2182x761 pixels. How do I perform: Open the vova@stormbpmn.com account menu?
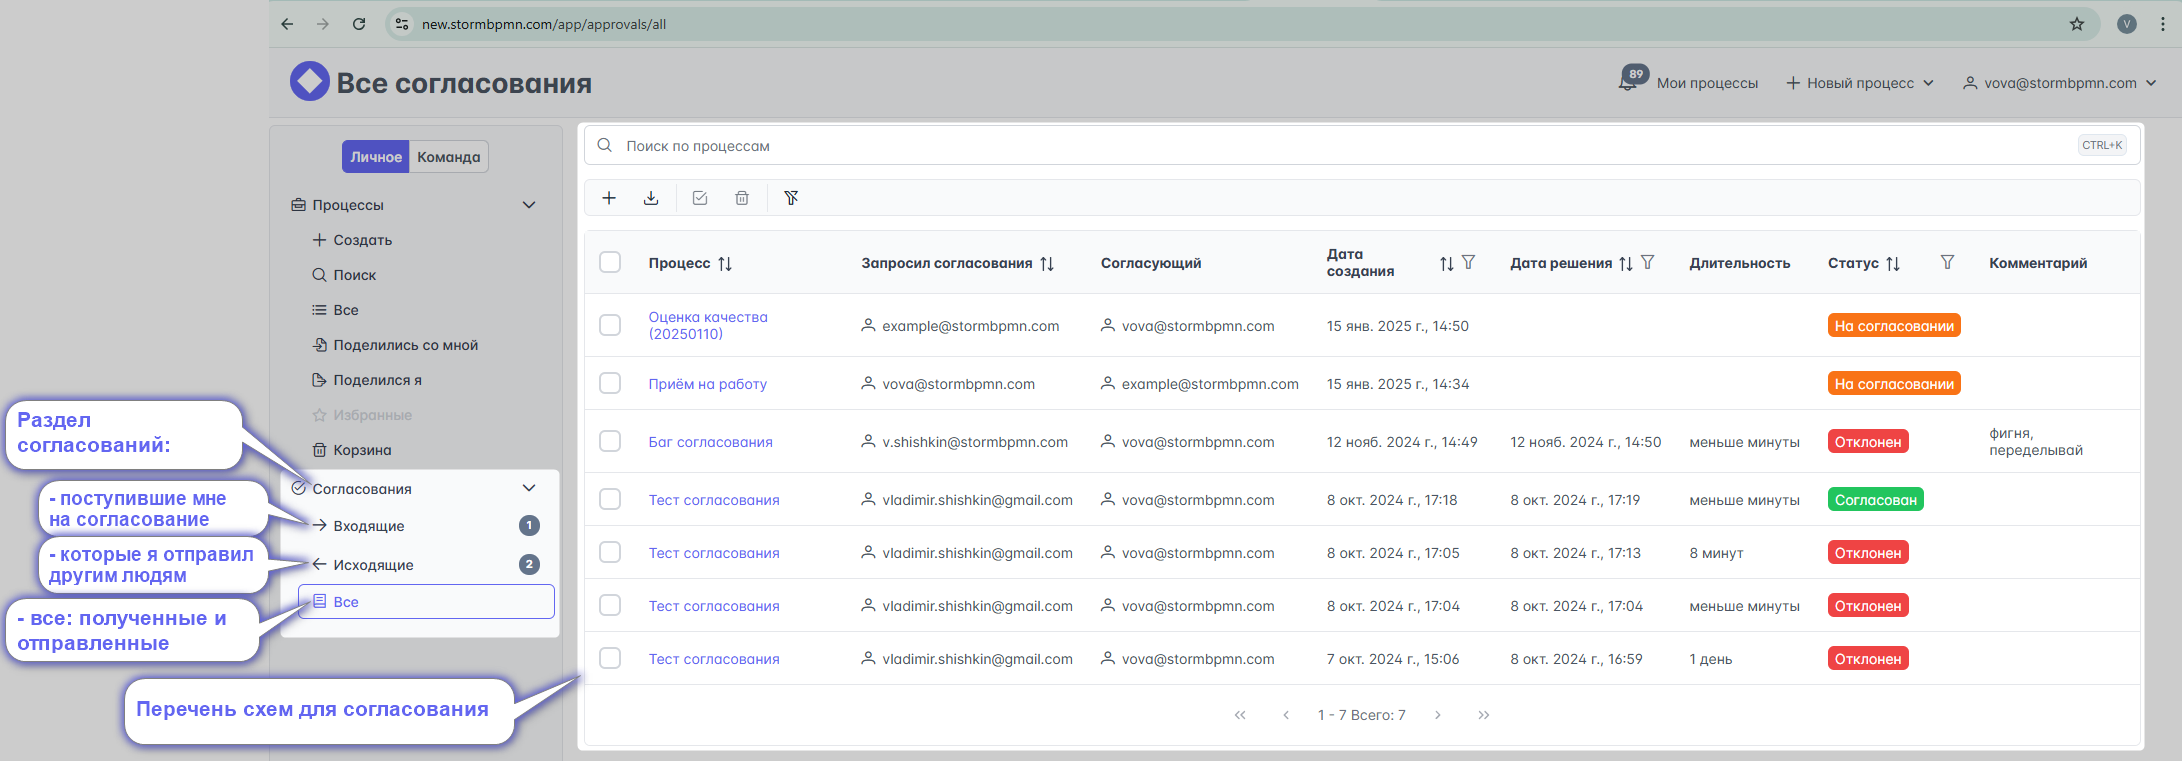2060,83
